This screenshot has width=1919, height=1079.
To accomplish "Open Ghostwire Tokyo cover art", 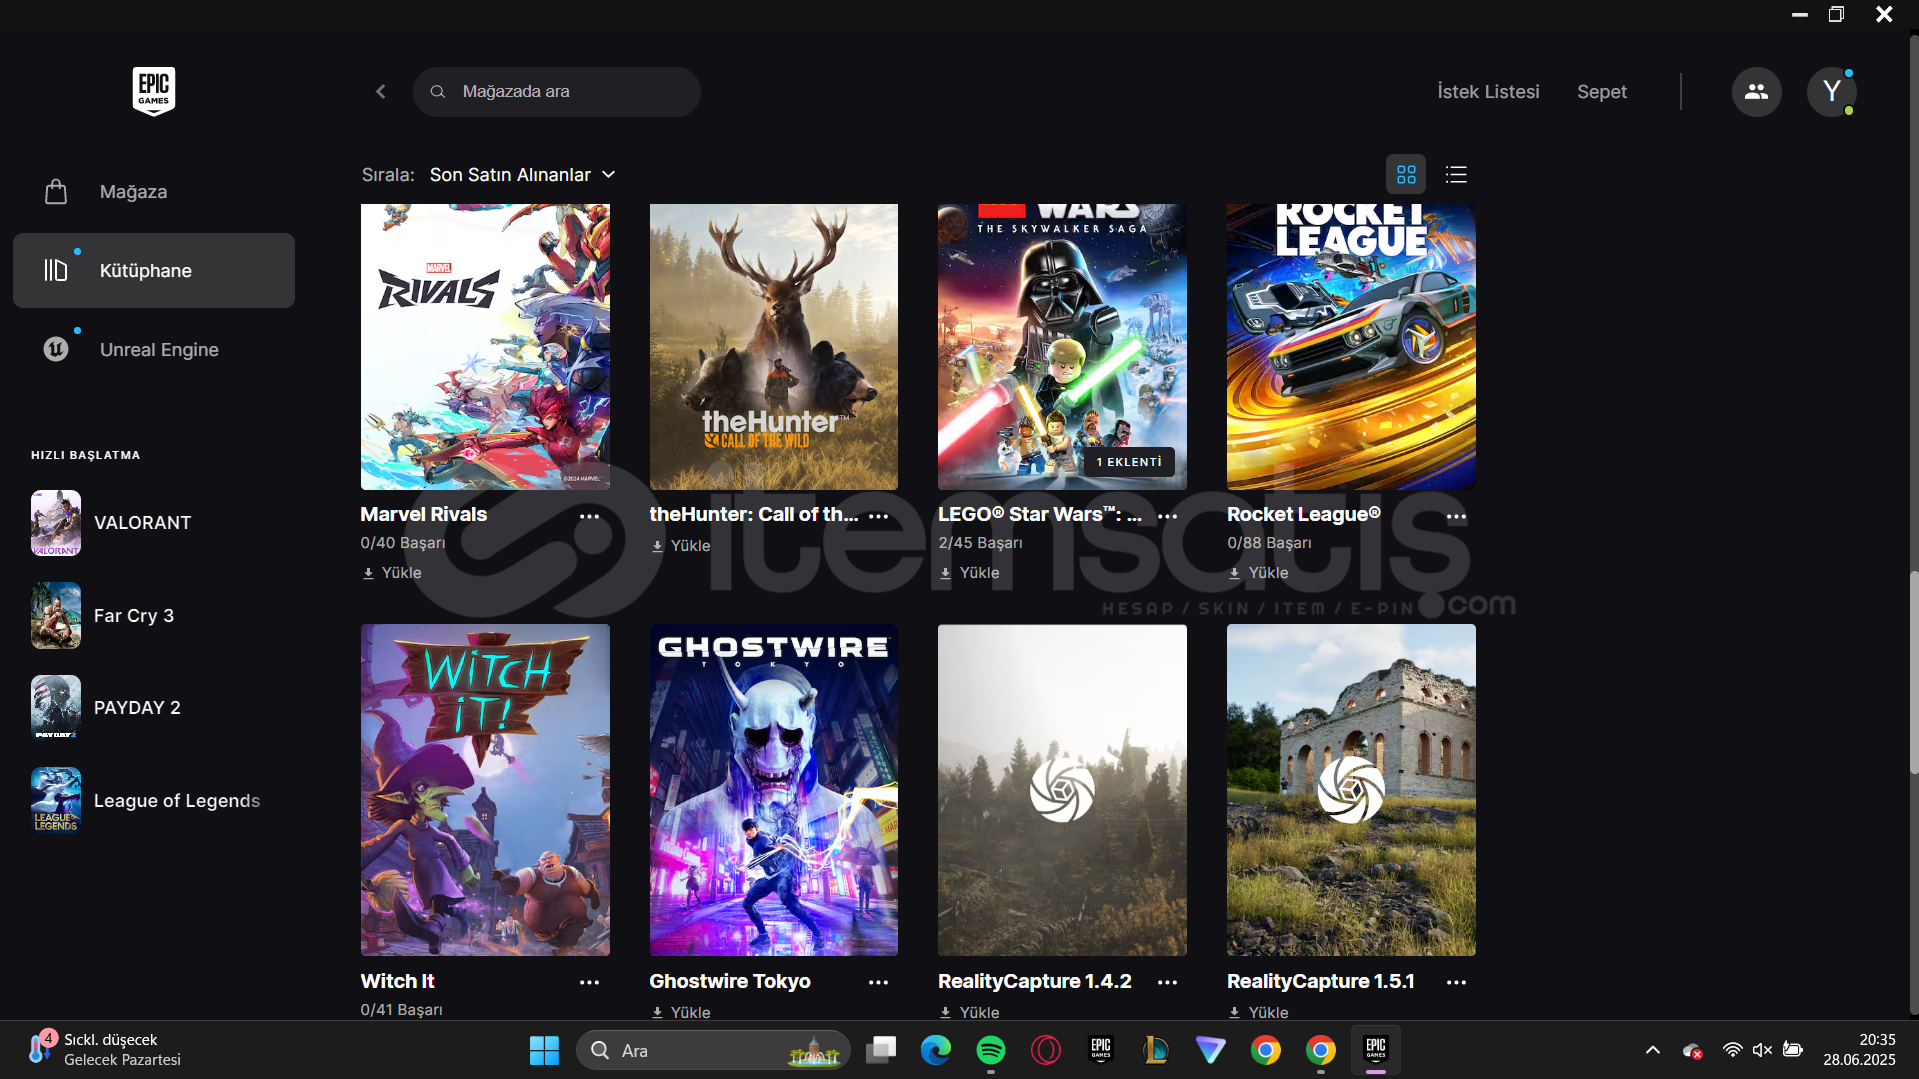I will 774,790.
